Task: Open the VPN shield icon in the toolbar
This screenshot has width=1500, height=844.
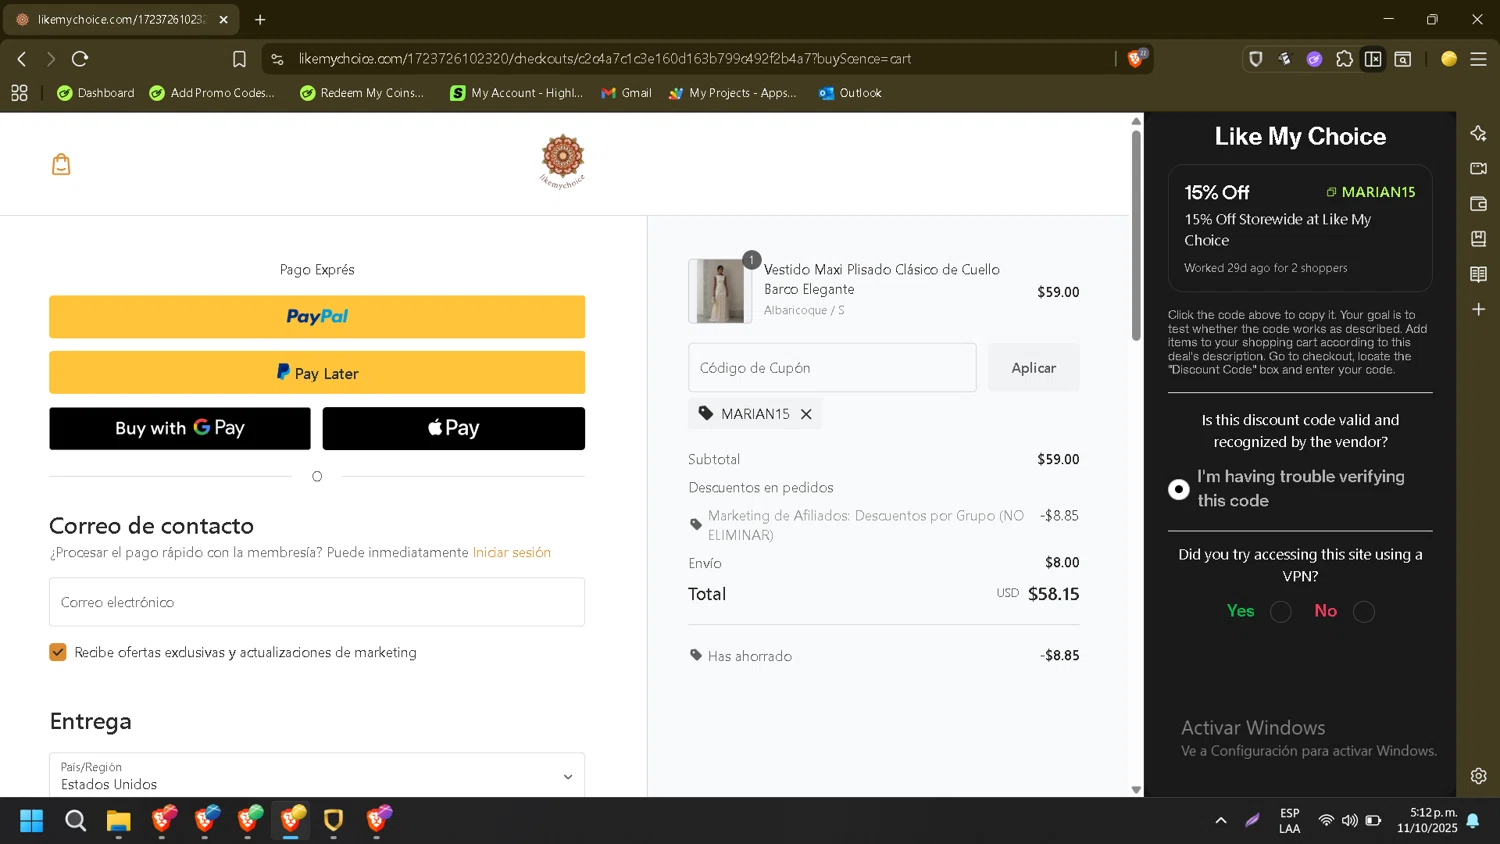Action: pos(1256,59)
